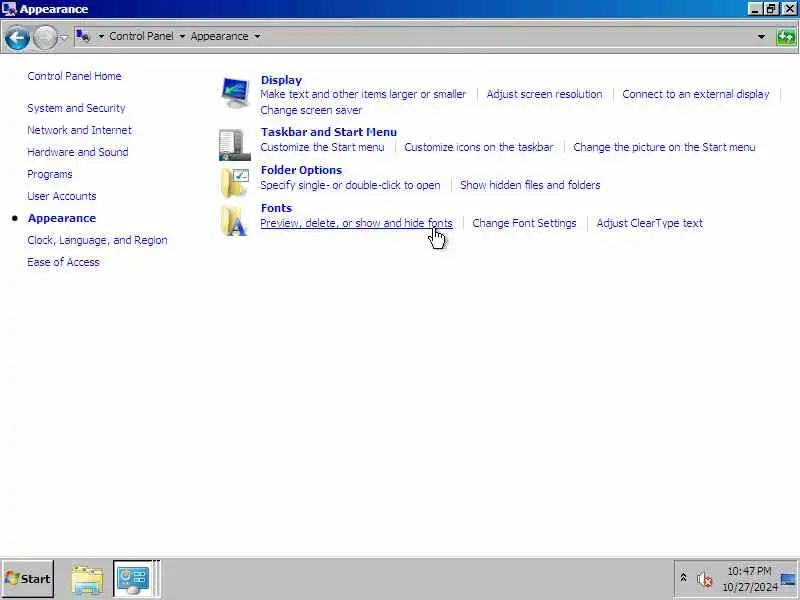Click the Forward navigation arrow button
This screenshot has width=800, height=600.
(x=45, y=37)
